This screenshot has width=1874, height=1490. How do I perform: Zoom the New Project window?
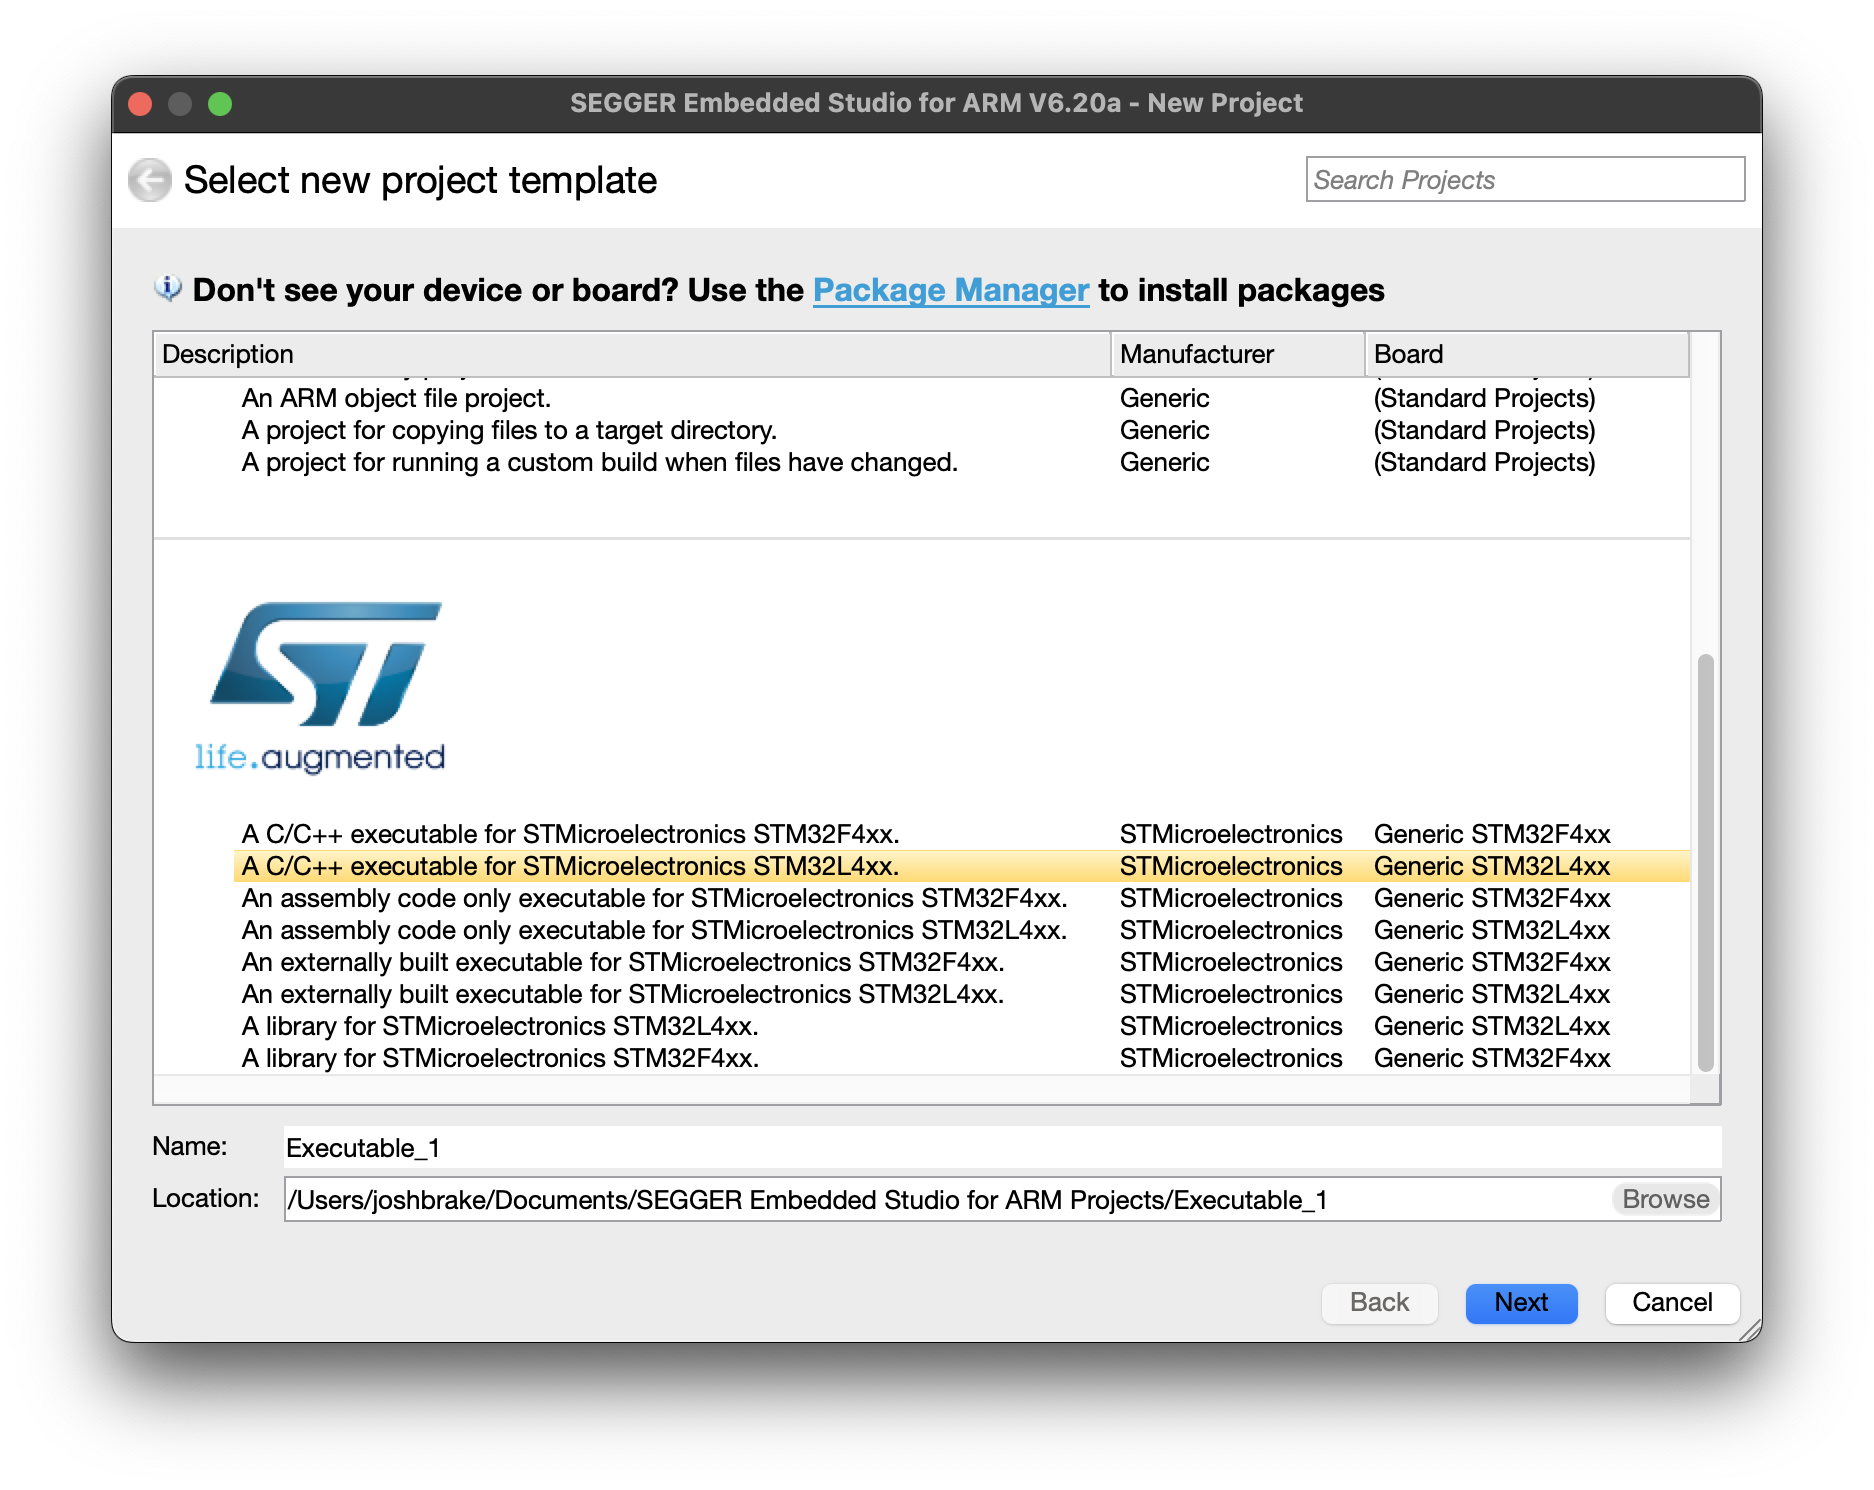(220, 104)
